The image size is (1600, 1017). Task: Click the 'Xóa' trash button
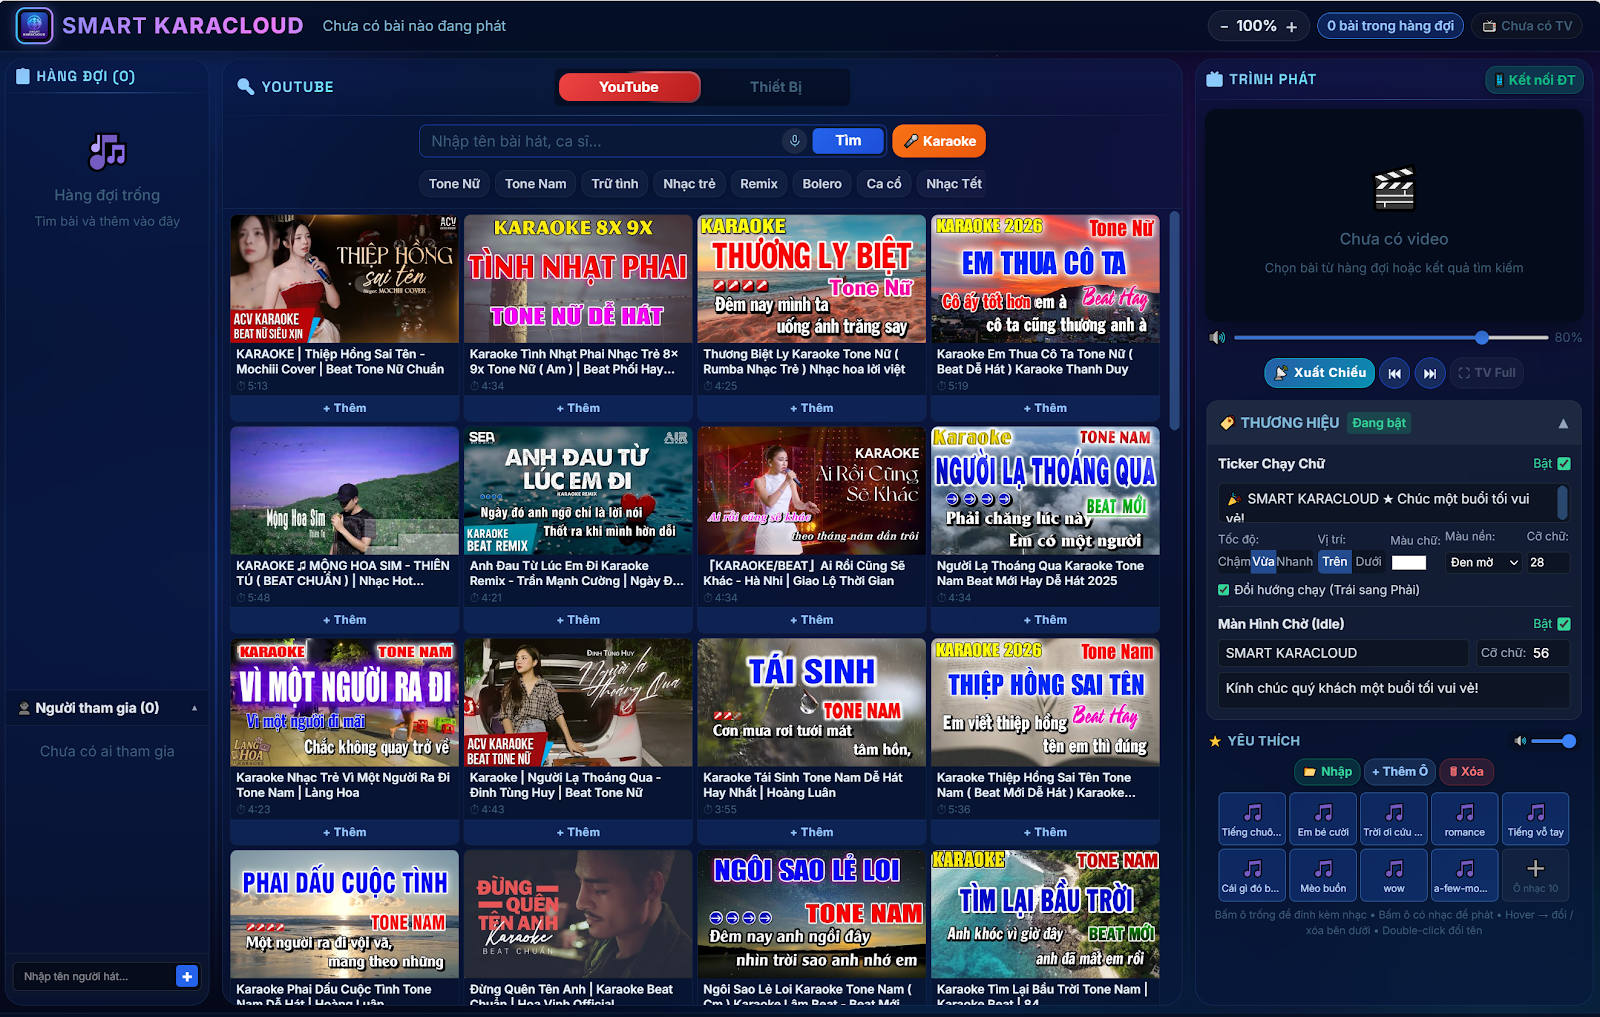point(1466,771)
